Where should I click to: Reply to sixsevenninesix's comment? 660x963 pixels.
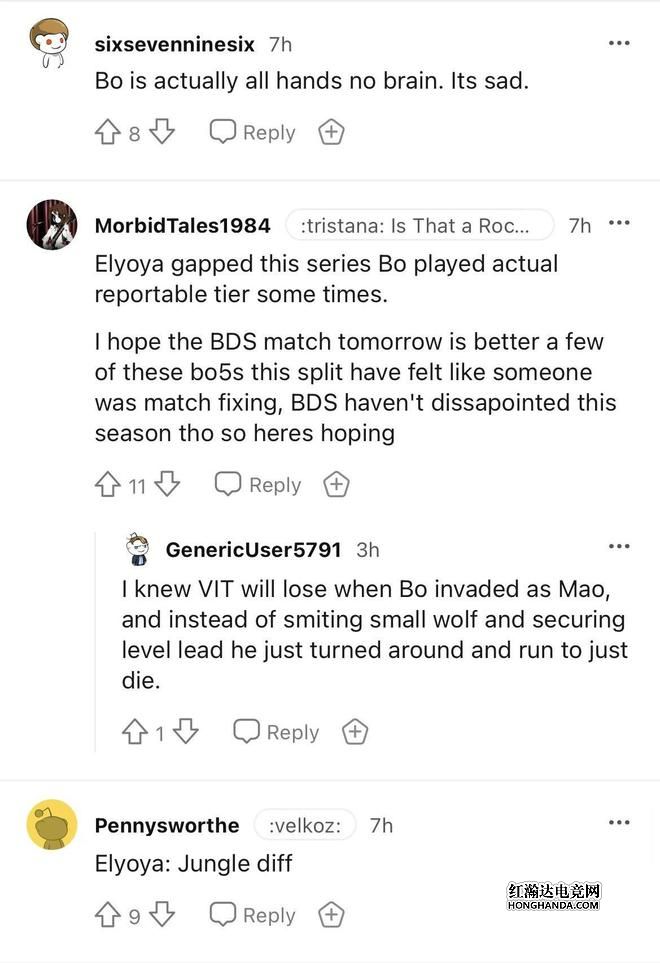253,133
